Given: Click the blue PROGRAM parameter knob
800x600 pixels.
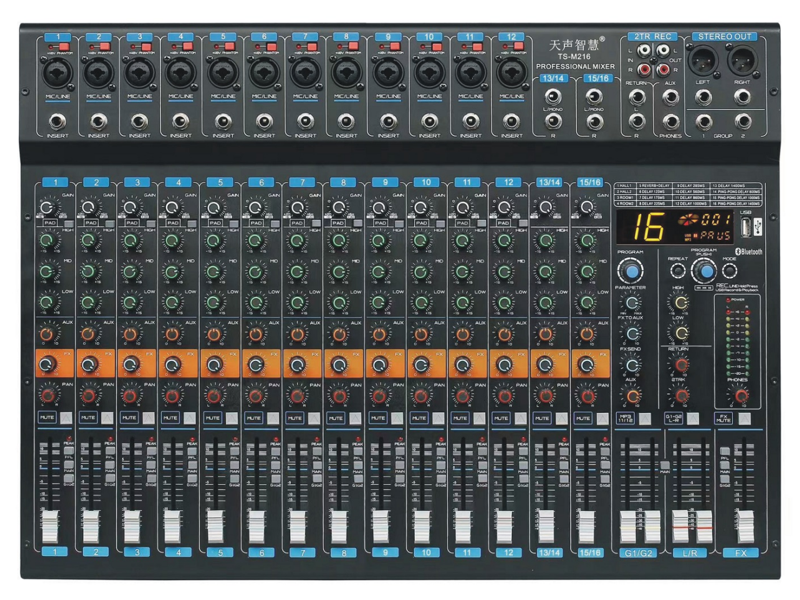Looking at the screenshot, I should (630, 272).
